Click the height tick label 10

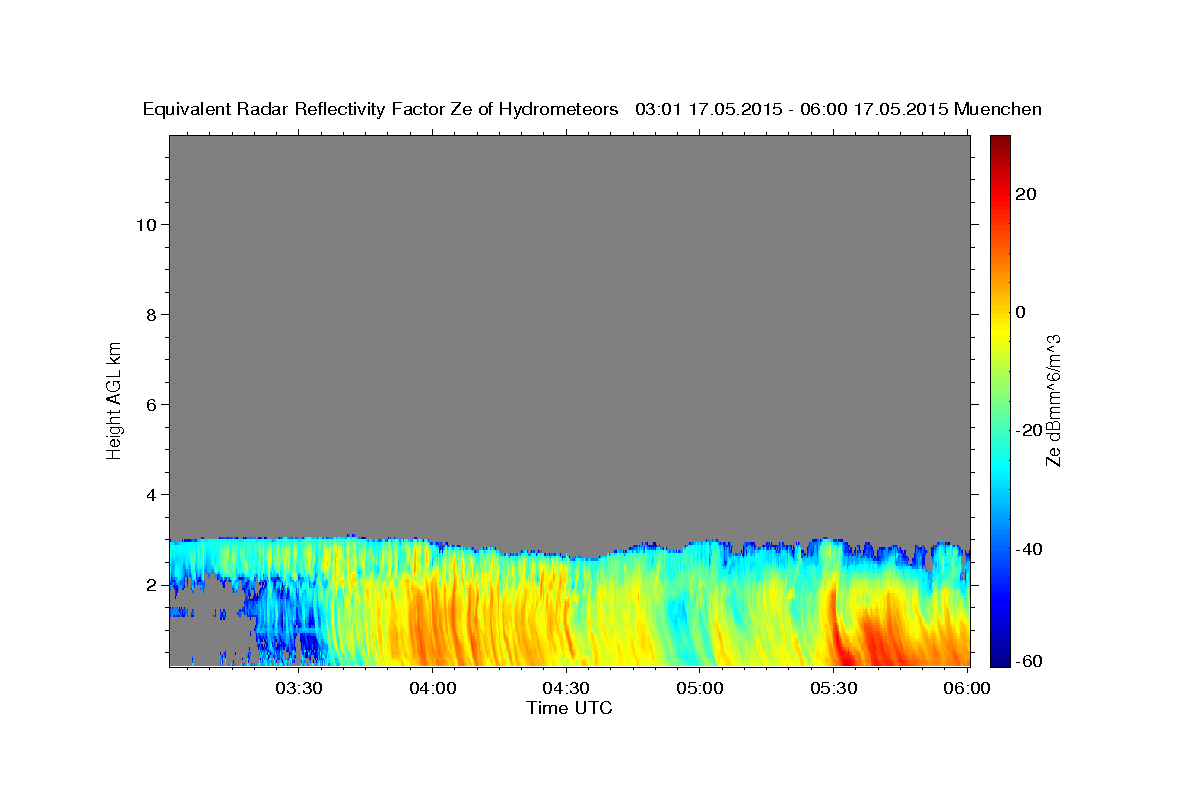point(146,225)
